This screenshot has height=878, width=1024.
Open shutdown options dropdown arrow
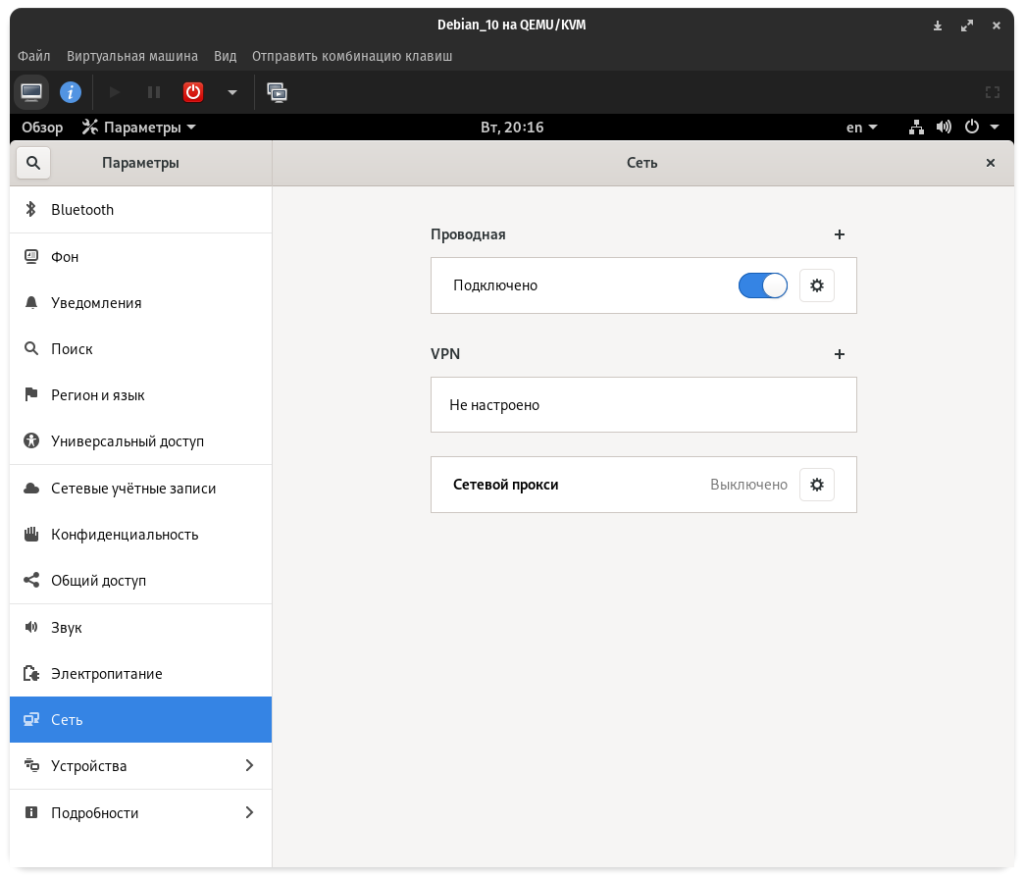tap(232, 92)
